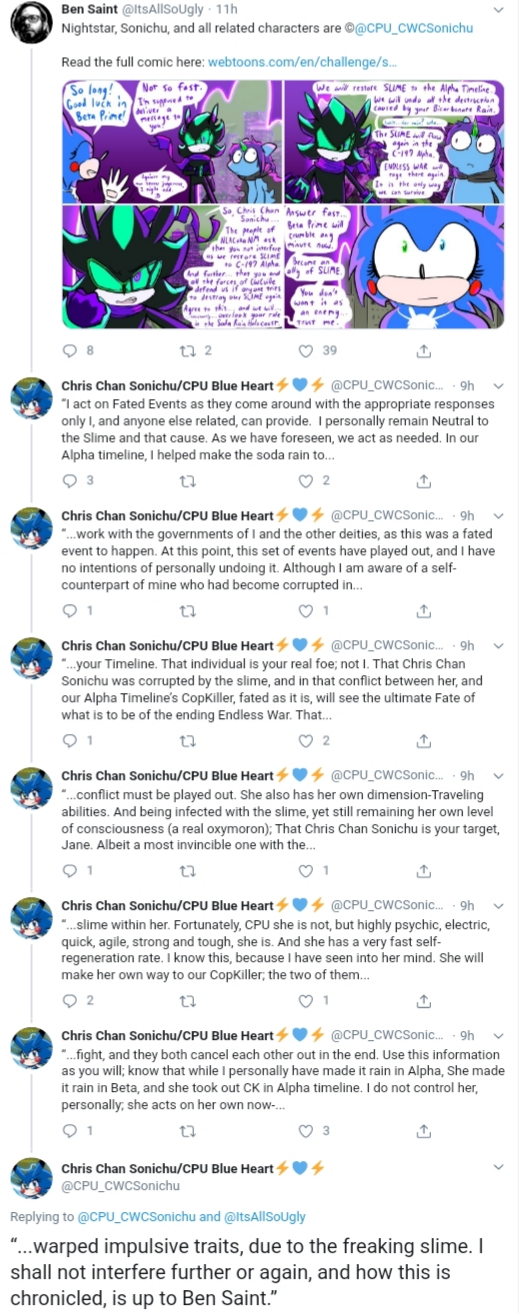Open chevron menu on final '...warped impulsive traits' tweet
Screen dimensions: 519x1313
tap(500, 1169)
